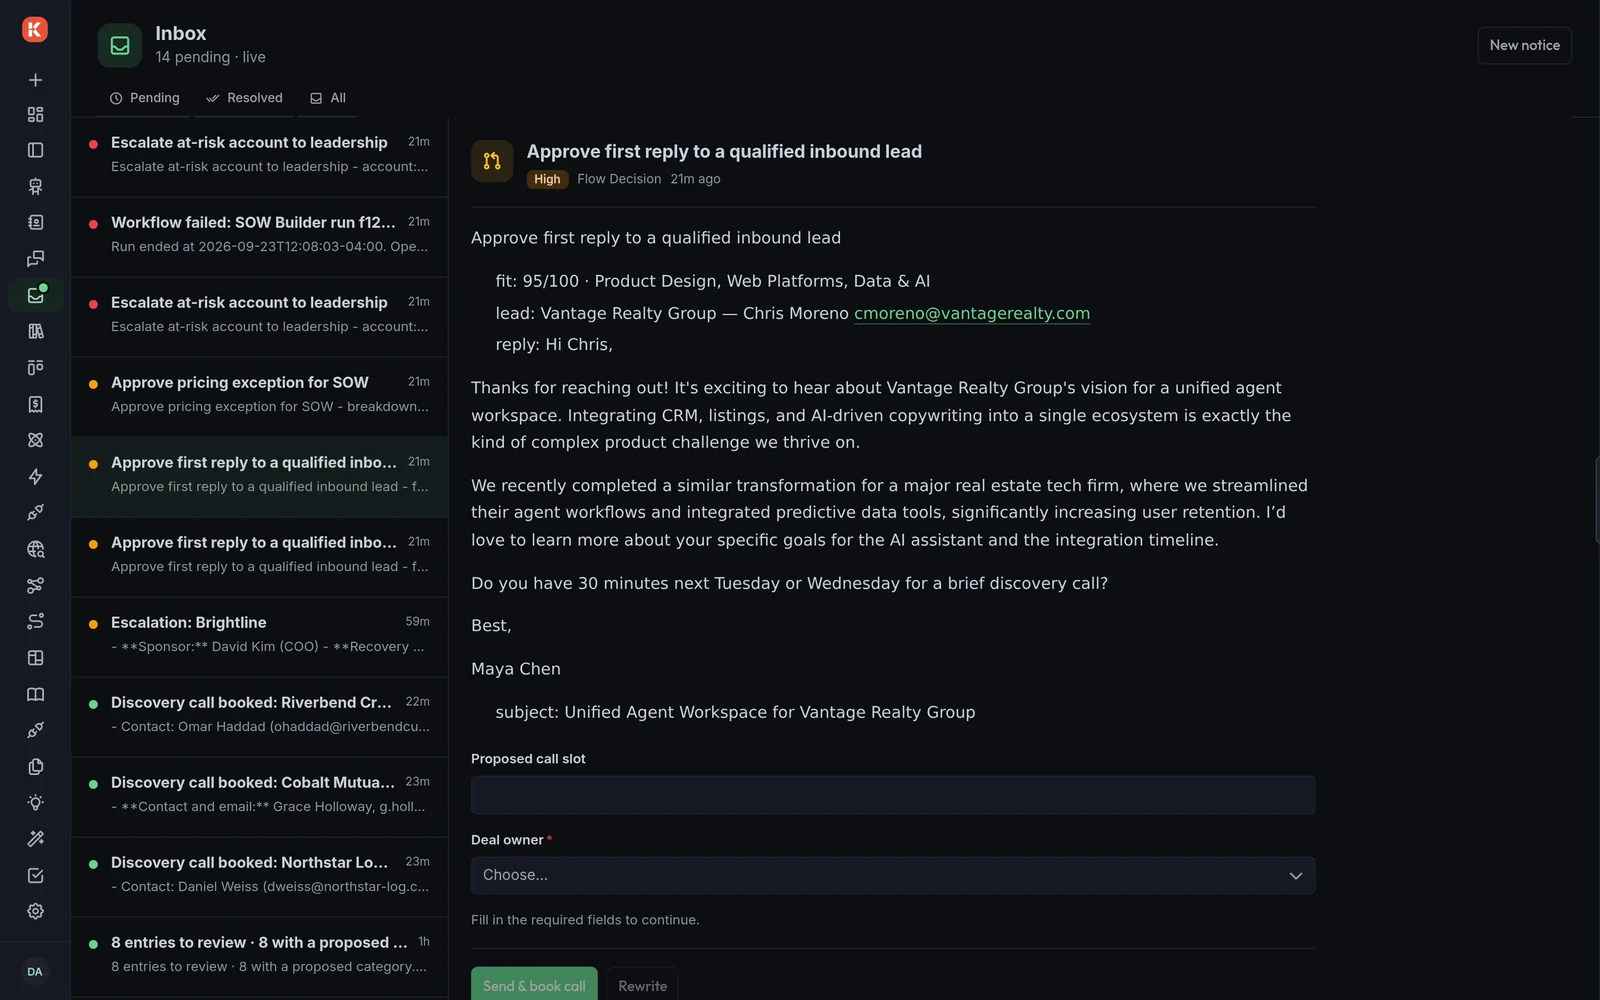Screen dimensions: 1600x1000
Task: Open the Deal owner dropdown
Action: click(893, 875)
